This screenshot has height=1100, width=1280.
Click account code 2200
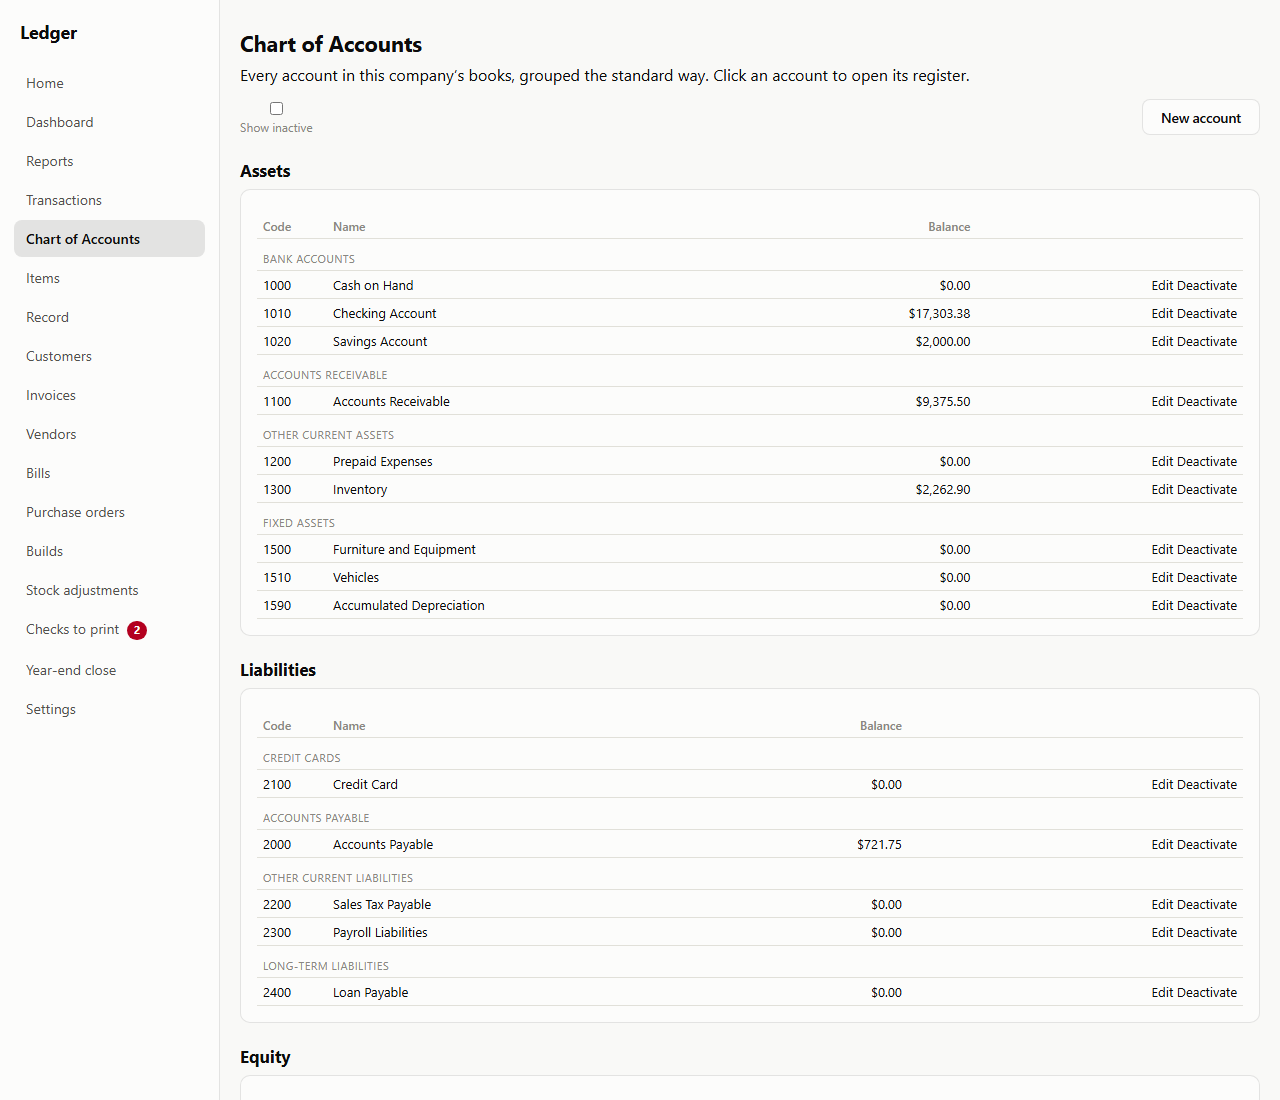click(277, 904)
